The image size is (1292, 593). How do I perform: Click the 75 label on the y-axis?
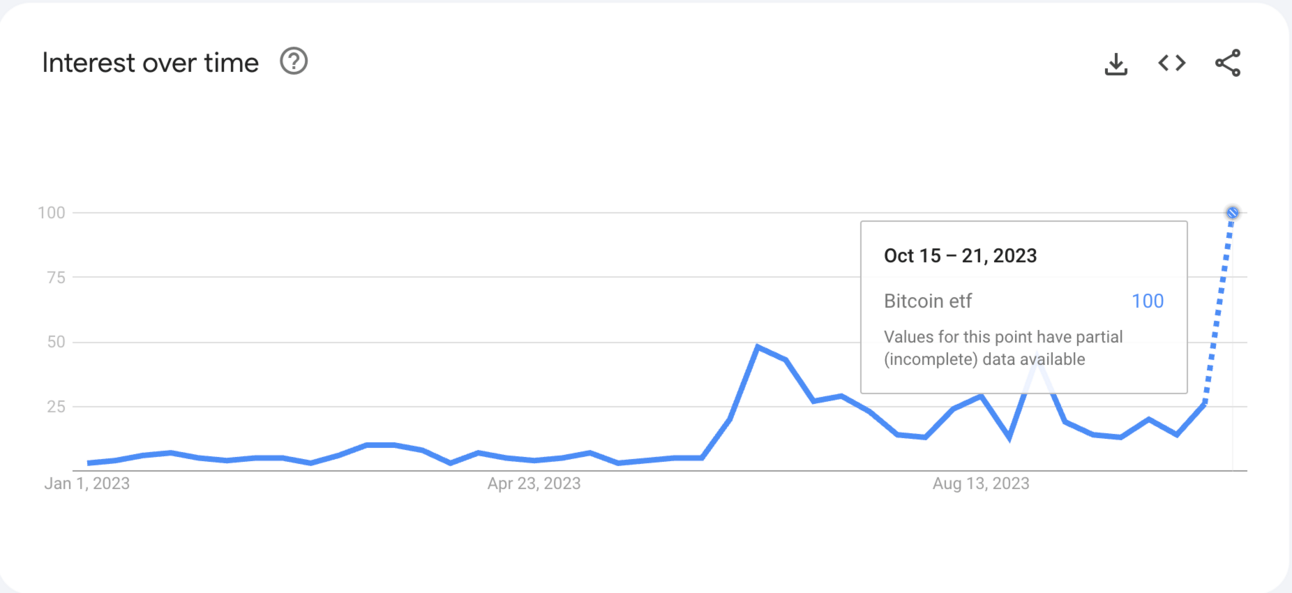pos(56,277)
